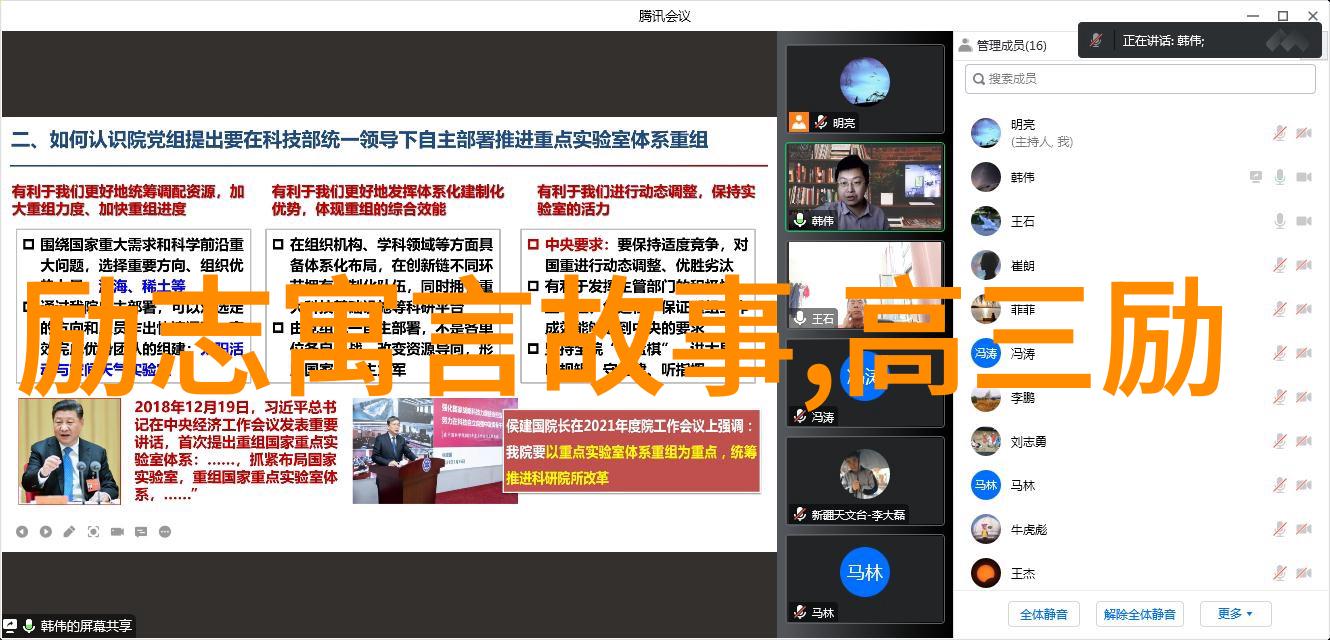
Task: Click 韩伟的屏幕共享 status label
Action: click(86, 626)
